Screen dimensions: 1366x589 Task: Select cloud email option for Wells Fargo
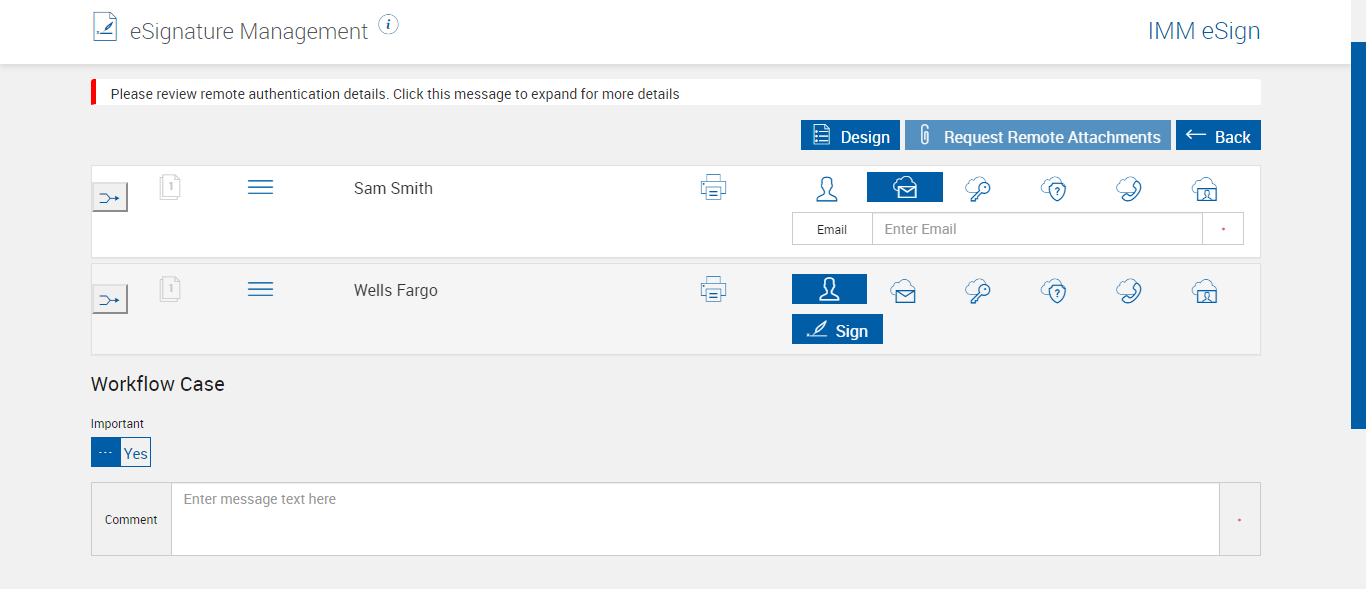[904, 290]
